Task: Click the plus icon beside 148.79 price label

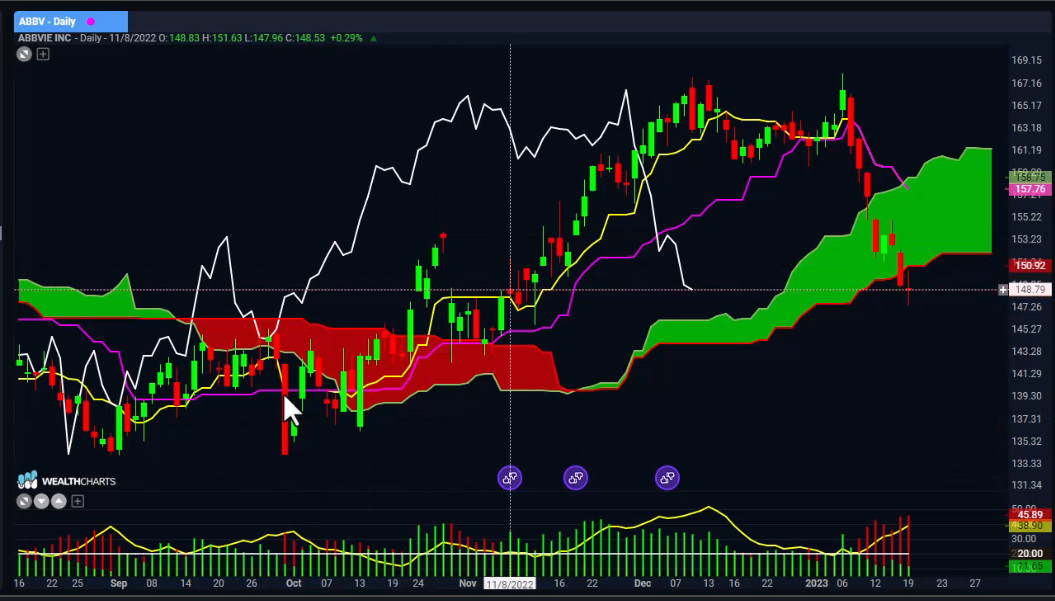Action: (x=1003, y=290)
